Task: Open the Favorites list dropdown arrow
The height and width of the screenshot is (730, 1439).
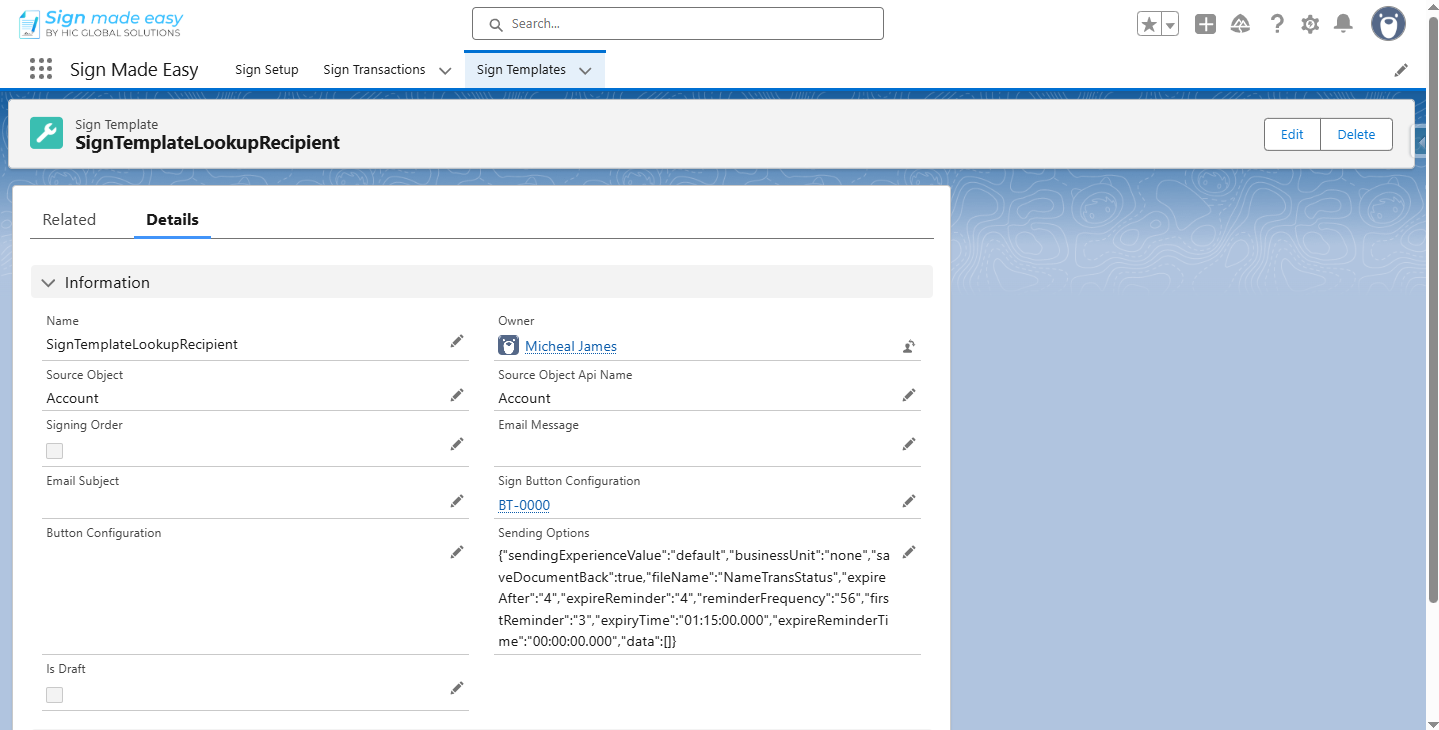Action: coord(1169,25)
